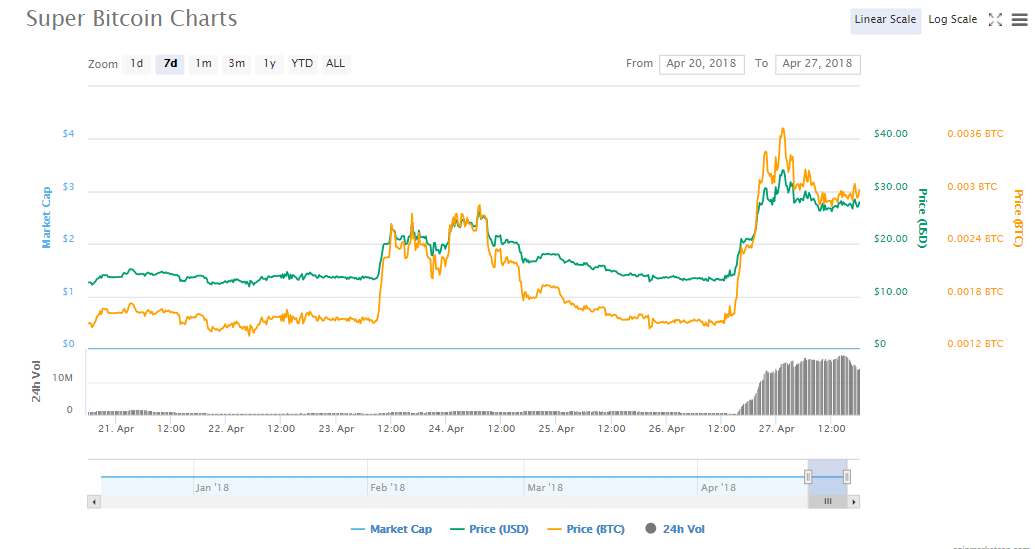Select the 1d zoom range

137,64
